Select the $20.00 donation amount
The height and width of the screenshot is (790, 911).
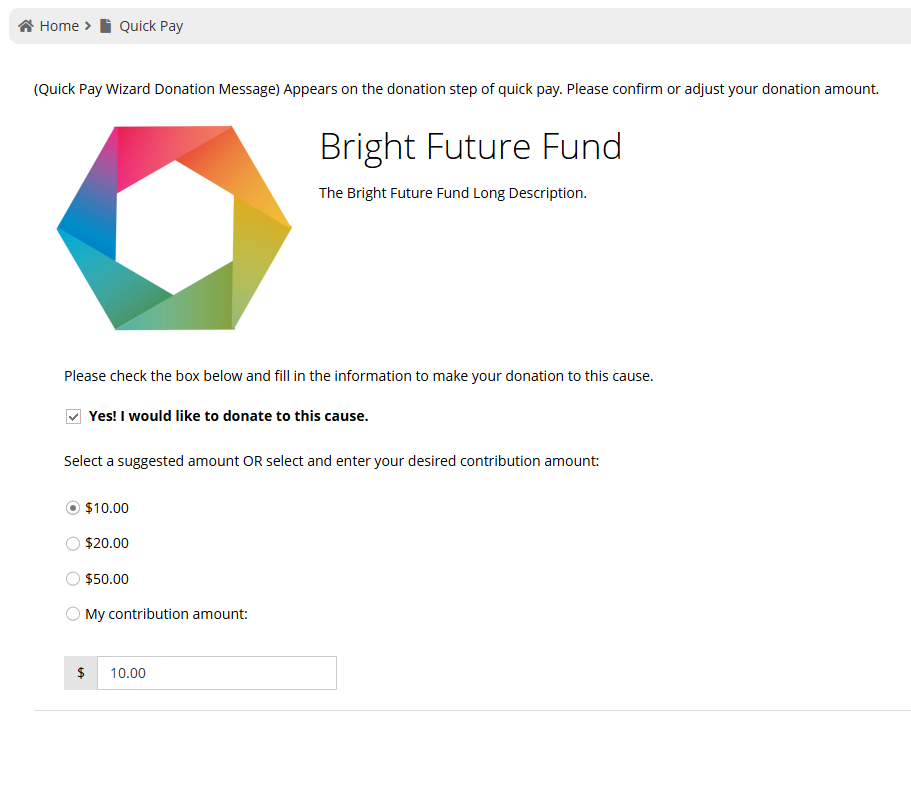tap(73, 544)
